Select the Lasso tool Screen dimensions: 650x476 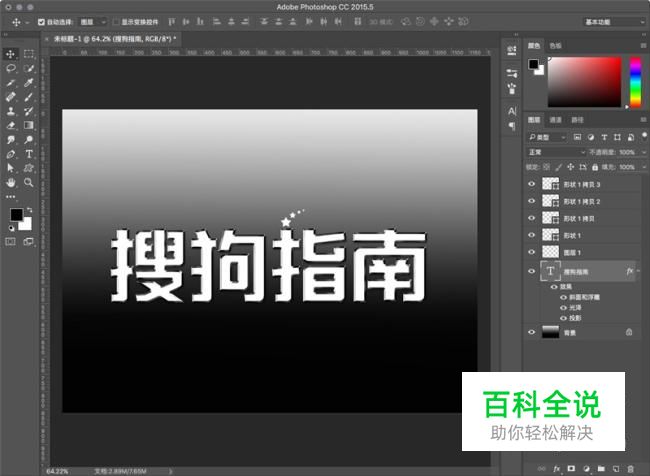tap(11, 68)
